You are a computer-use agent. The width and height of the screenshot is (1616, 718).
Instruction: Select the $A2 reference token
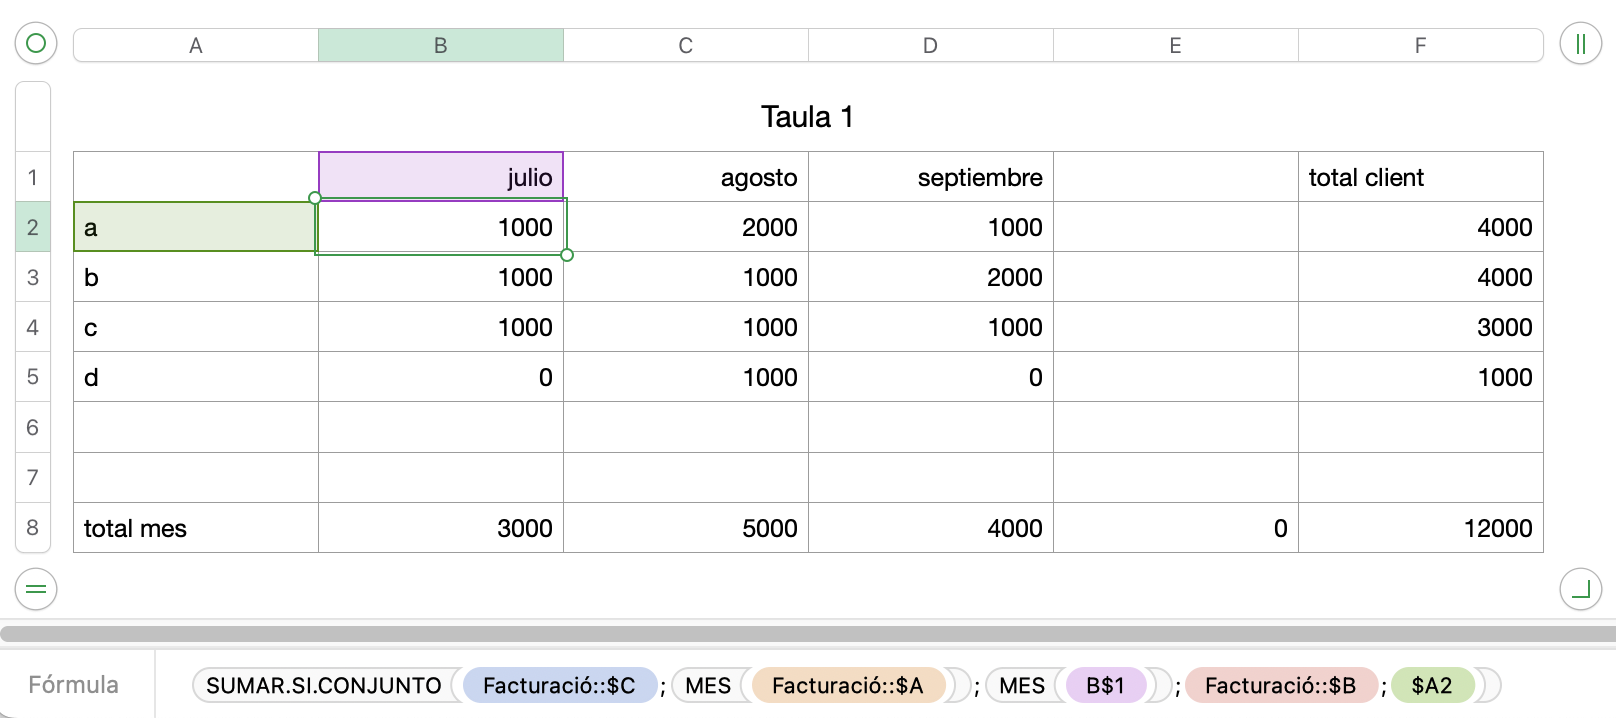[1431, 685]
